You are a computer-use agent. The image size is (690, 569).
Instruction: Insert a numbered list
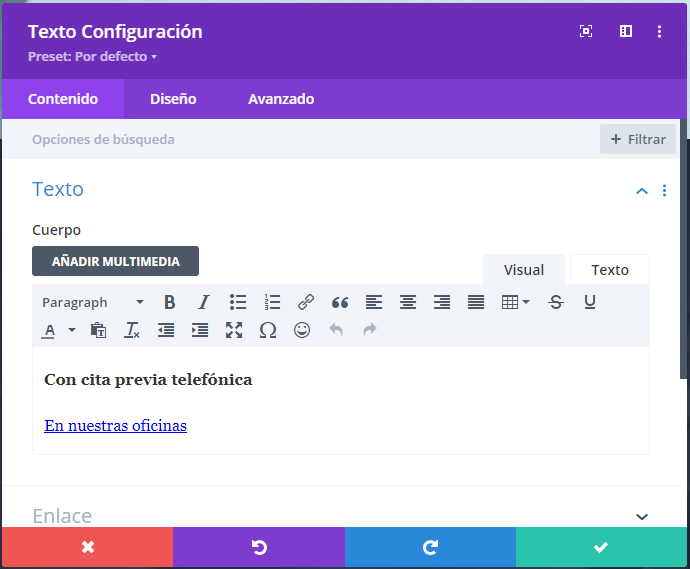tap(272, 302)
